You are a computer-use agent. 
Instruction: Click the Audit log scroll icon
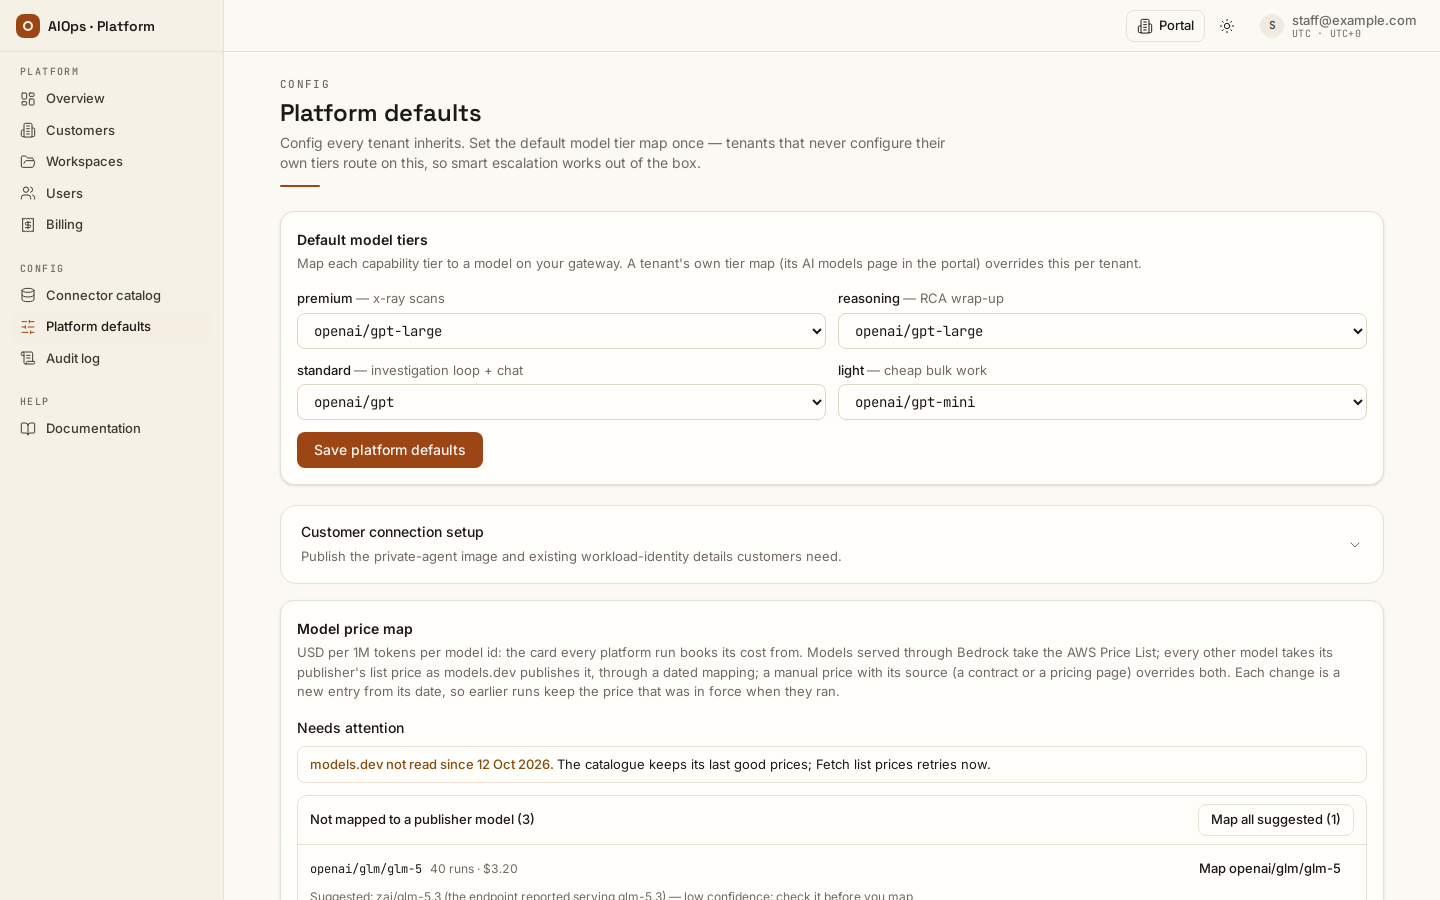[x=28, y=358]
